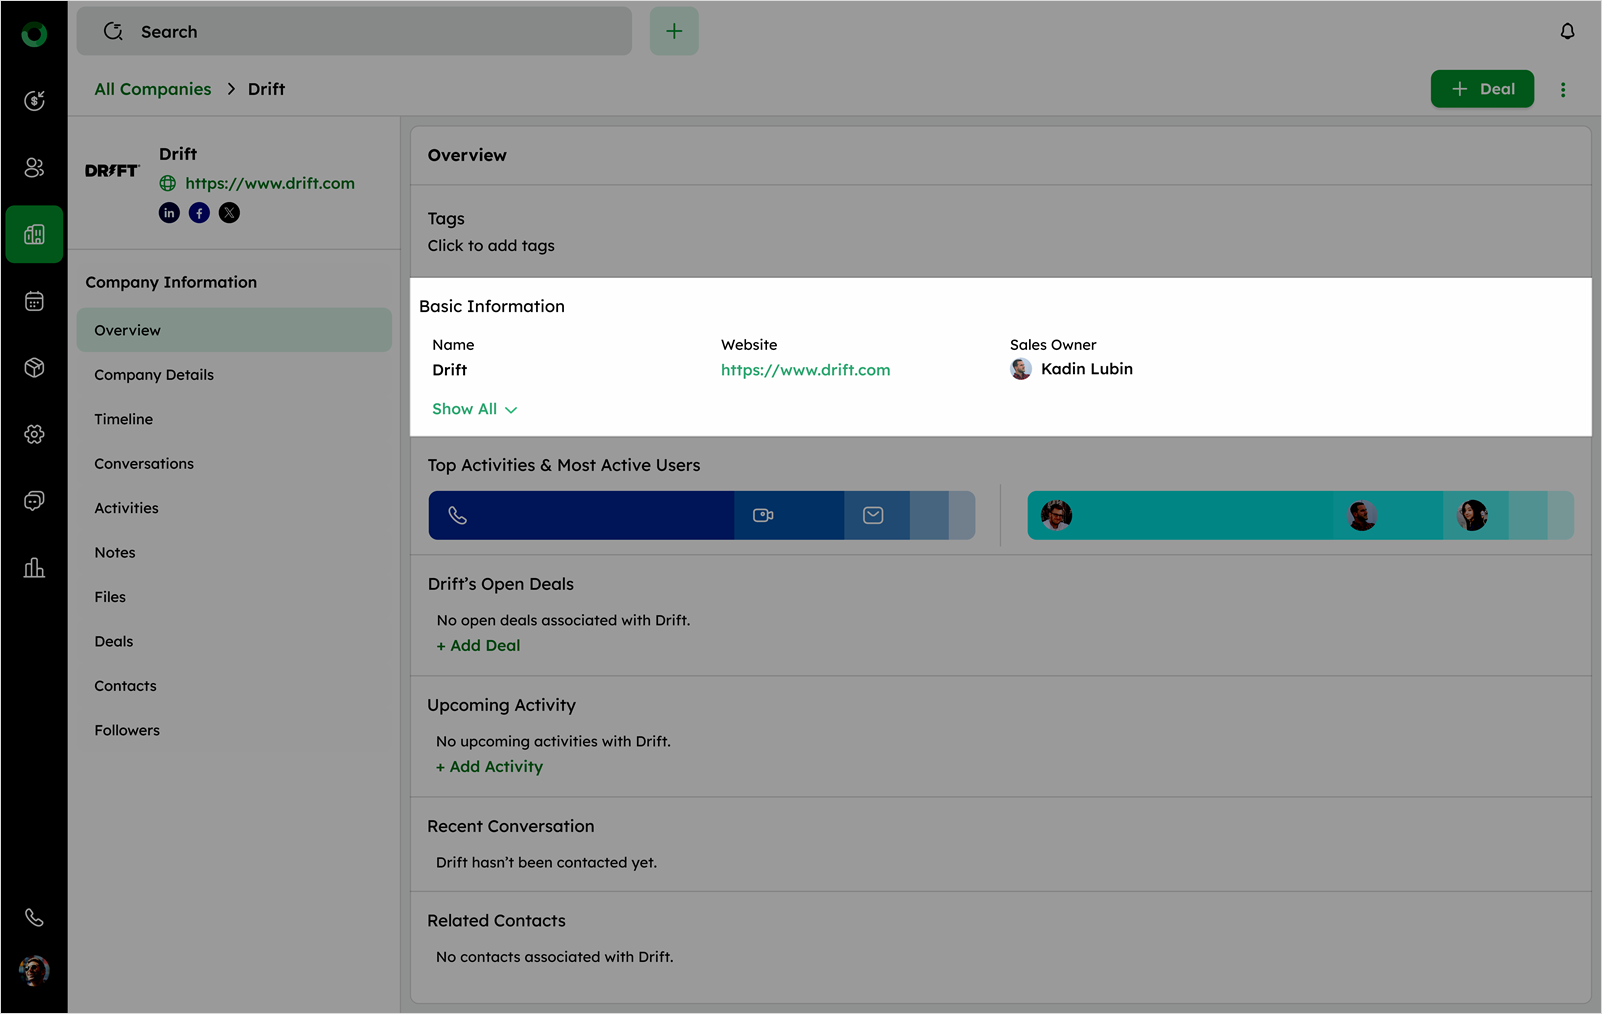1602x1014 pixels.
Task: Expand Show All in Basic Information
Action: pyautogui.click(x=474, y=409)
